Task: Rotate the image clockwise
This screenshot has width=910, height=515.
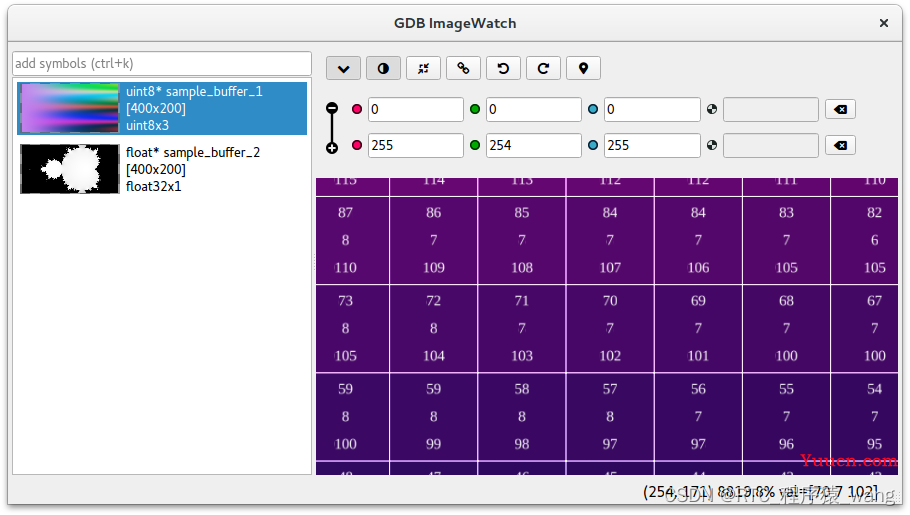Action: pyautogui.click(x=543, y=69)
